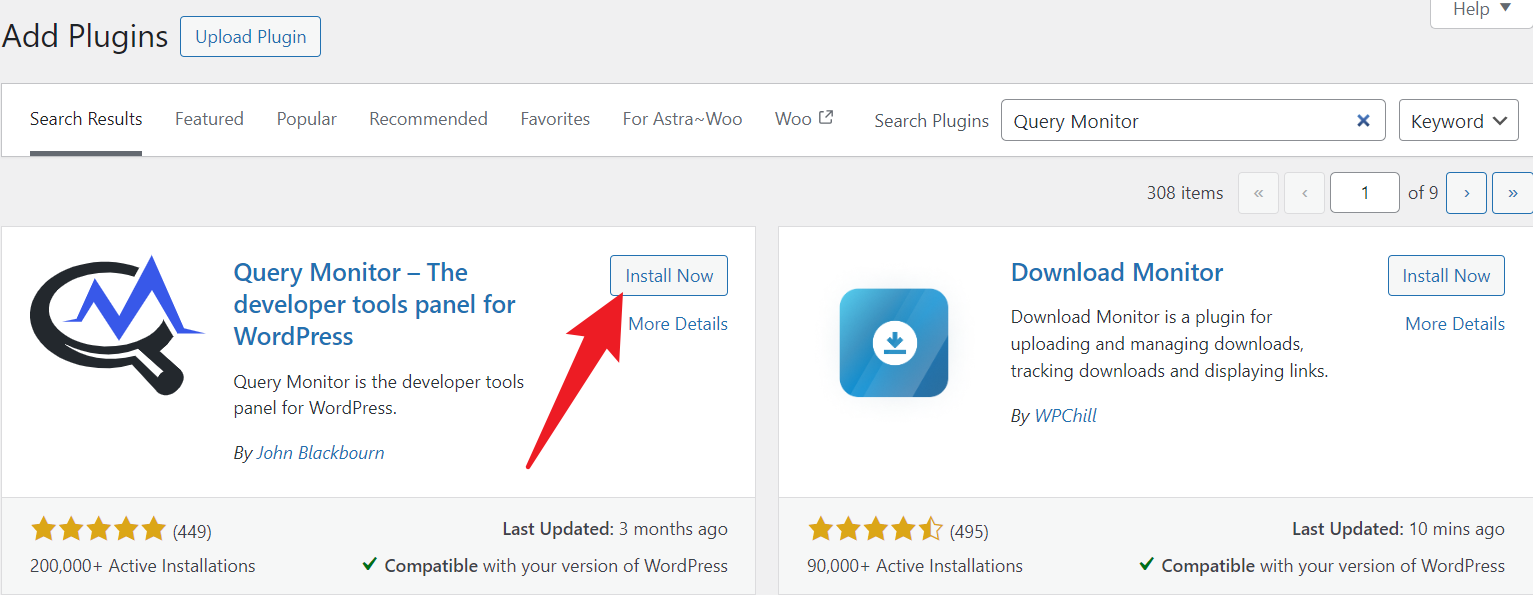Click the Query Monitor plugin logo icon
This screenshot has height=595, width=1533.
[117, 326]
